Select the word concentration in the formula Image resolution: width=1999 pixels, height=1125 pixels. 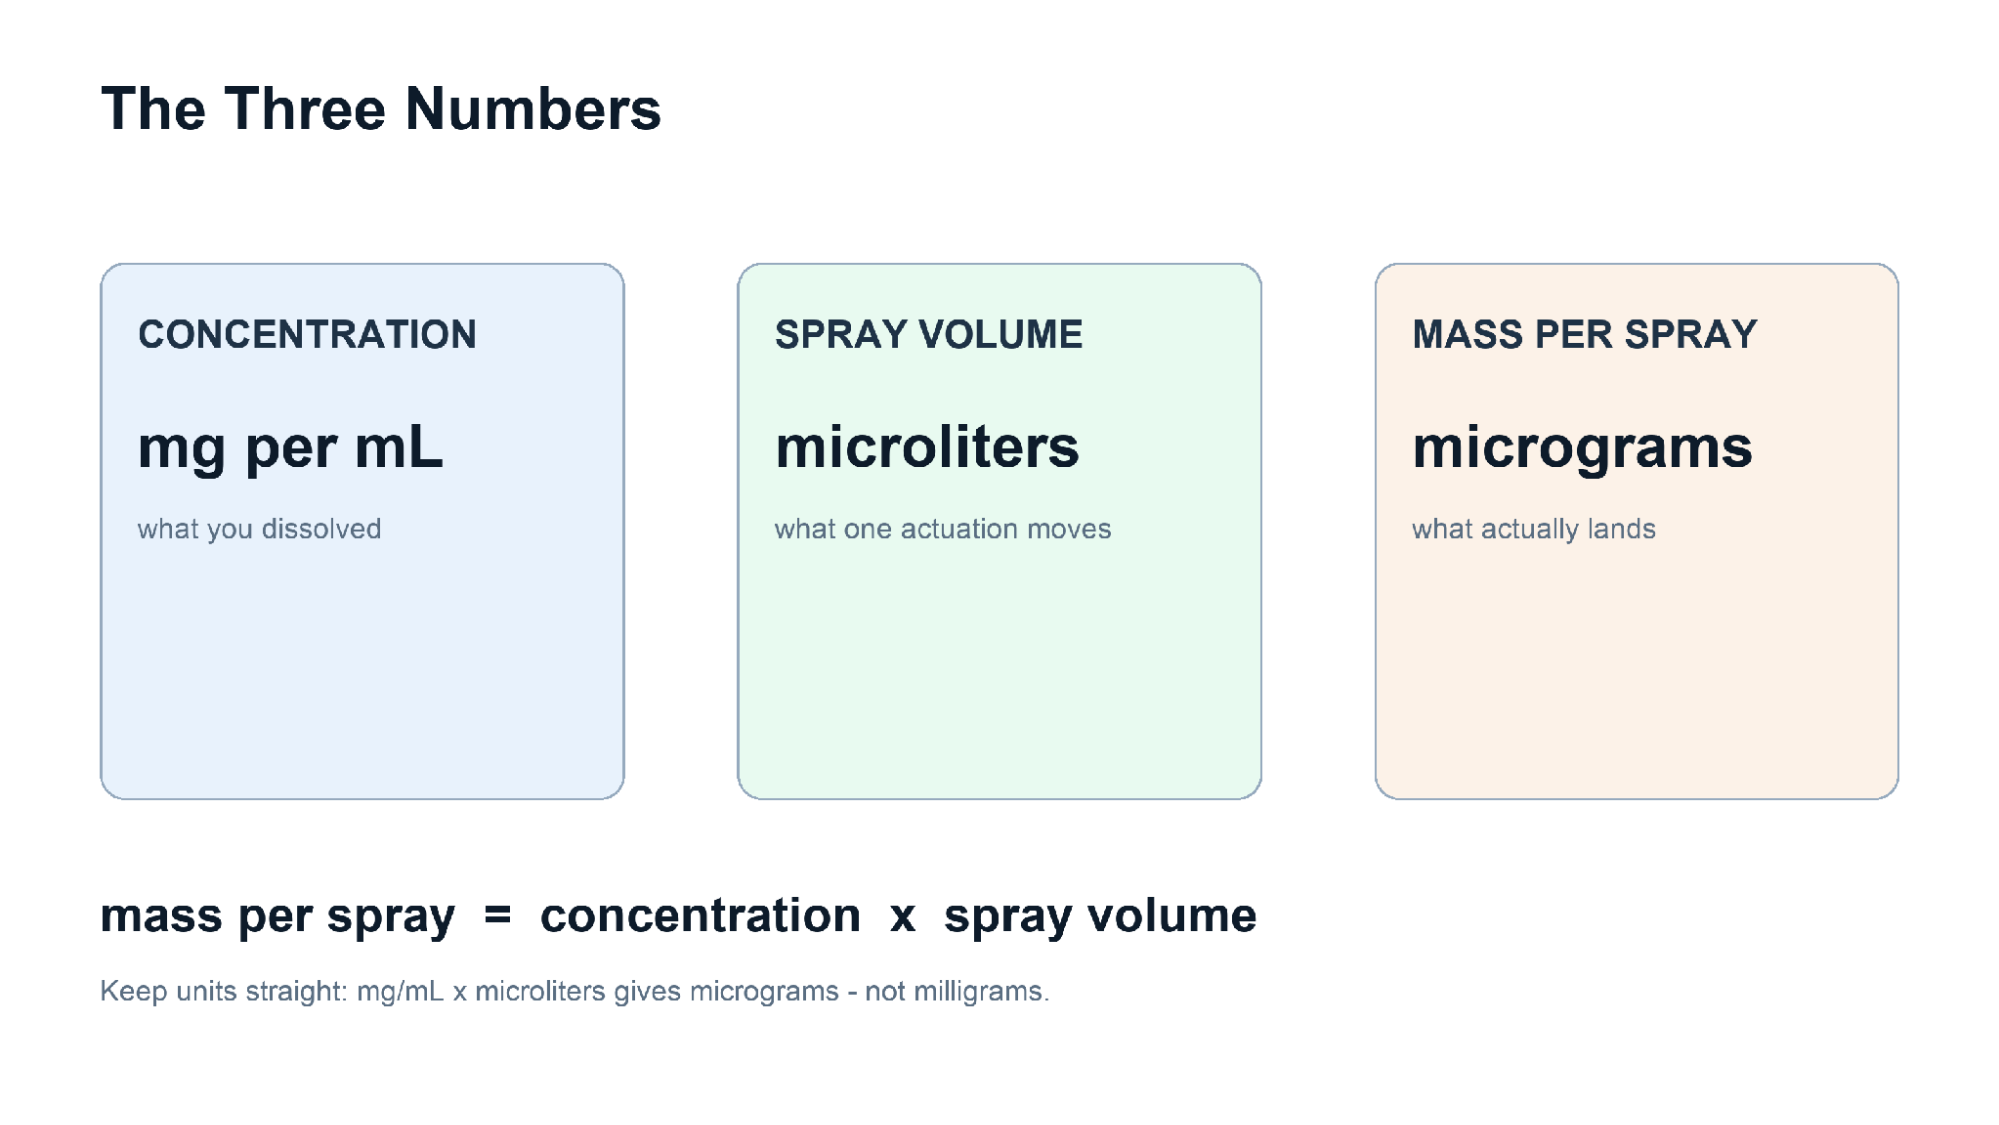point(700,915)
